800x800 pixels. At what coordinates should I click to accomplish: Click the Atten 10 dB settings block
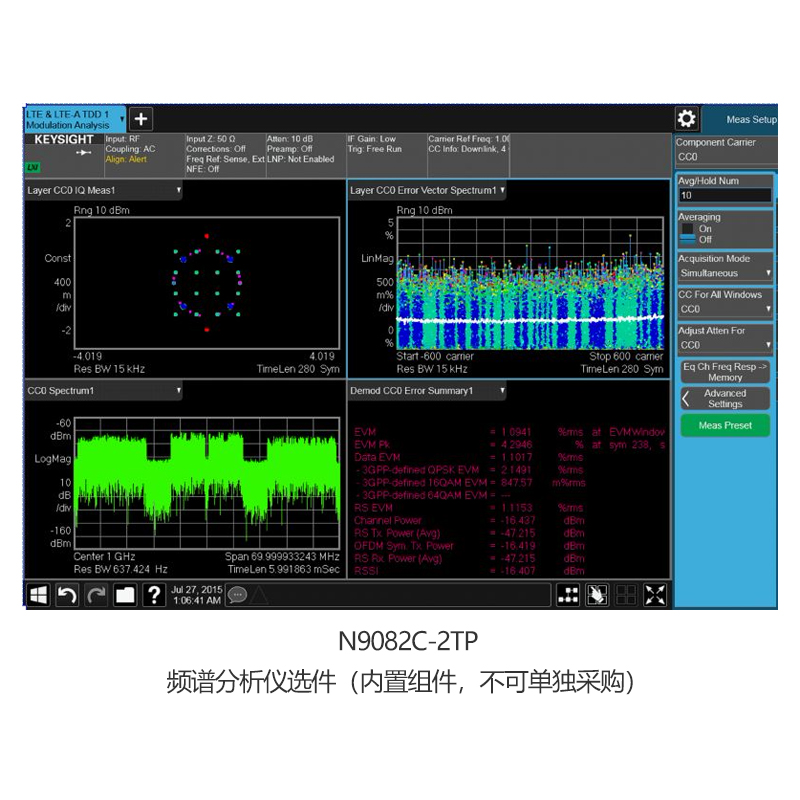coord(306,155)
